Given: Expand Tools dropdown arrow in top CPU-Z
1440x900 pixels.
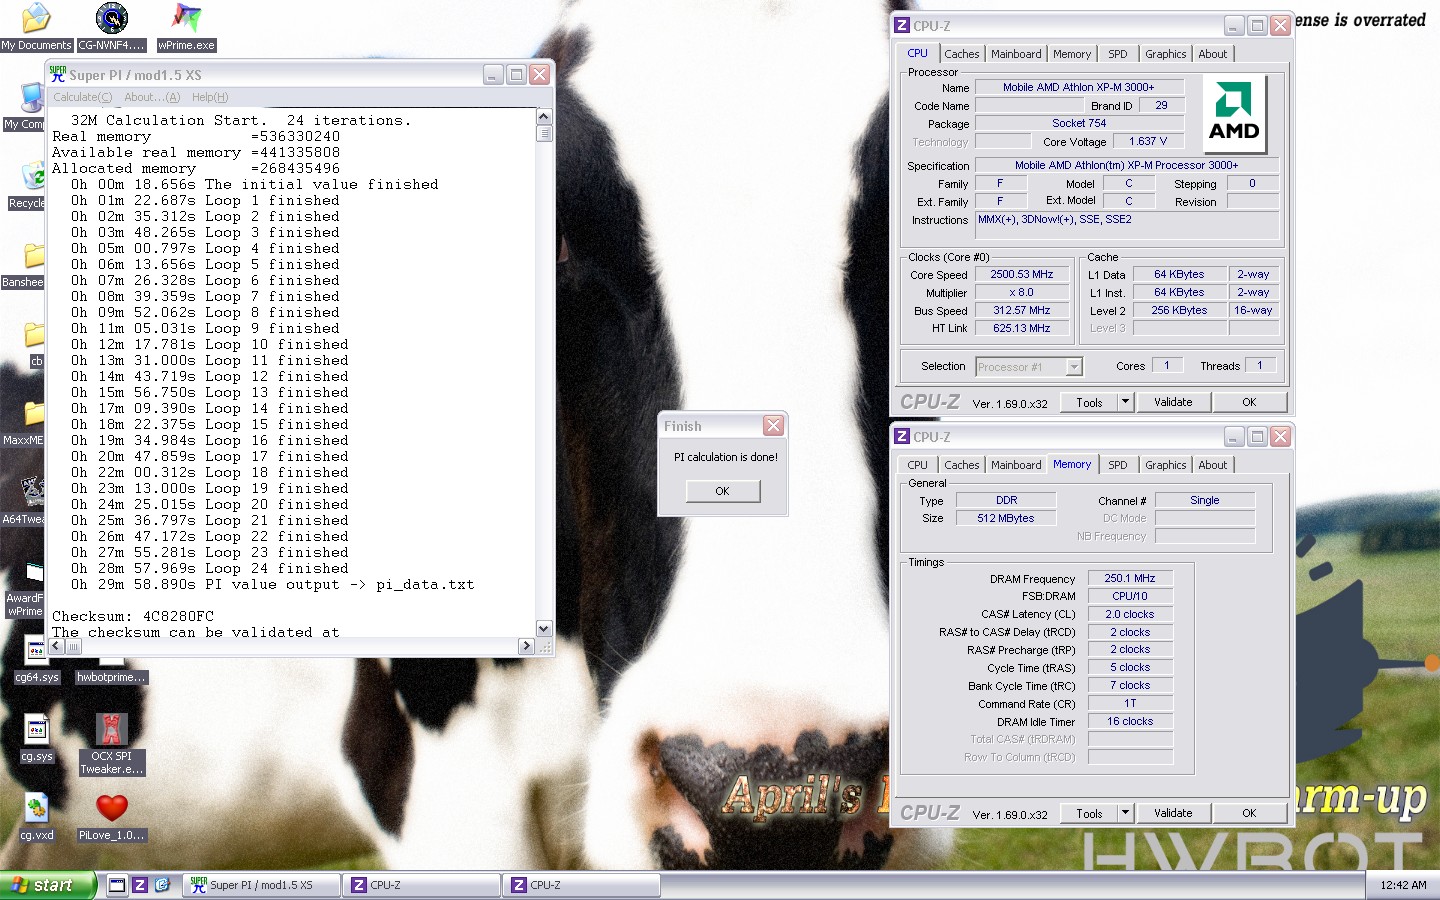Looking at the screenshot, I should [x=1125, y=402].
